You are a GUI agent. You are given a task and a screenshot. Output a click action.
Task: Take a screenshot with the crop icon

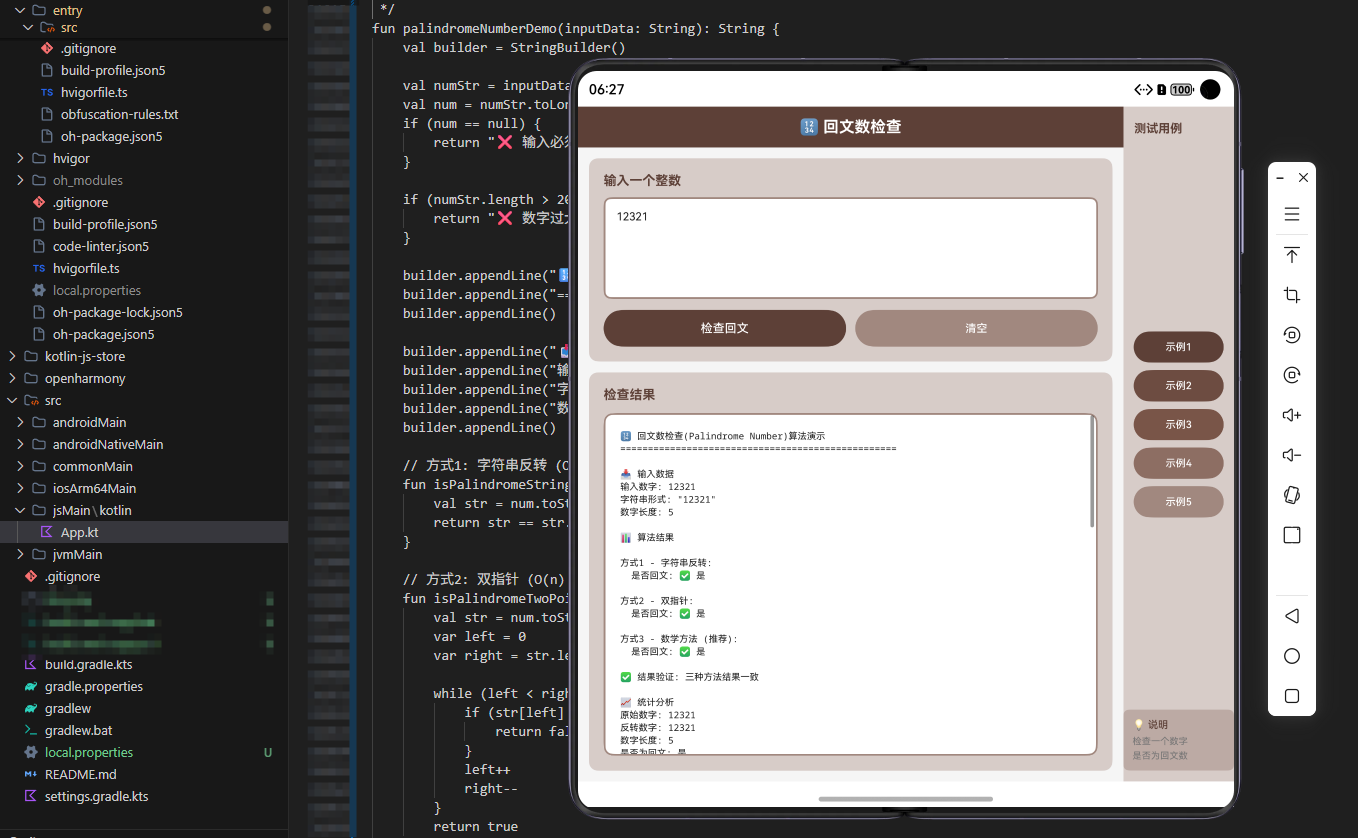pyautogui.click(x=1292, y=295)
